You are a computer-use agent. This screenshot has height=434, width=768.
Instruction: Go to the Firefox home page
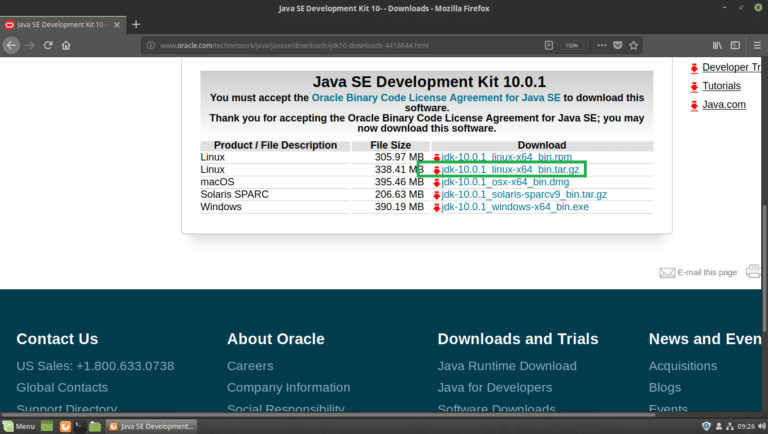point(66,45)
